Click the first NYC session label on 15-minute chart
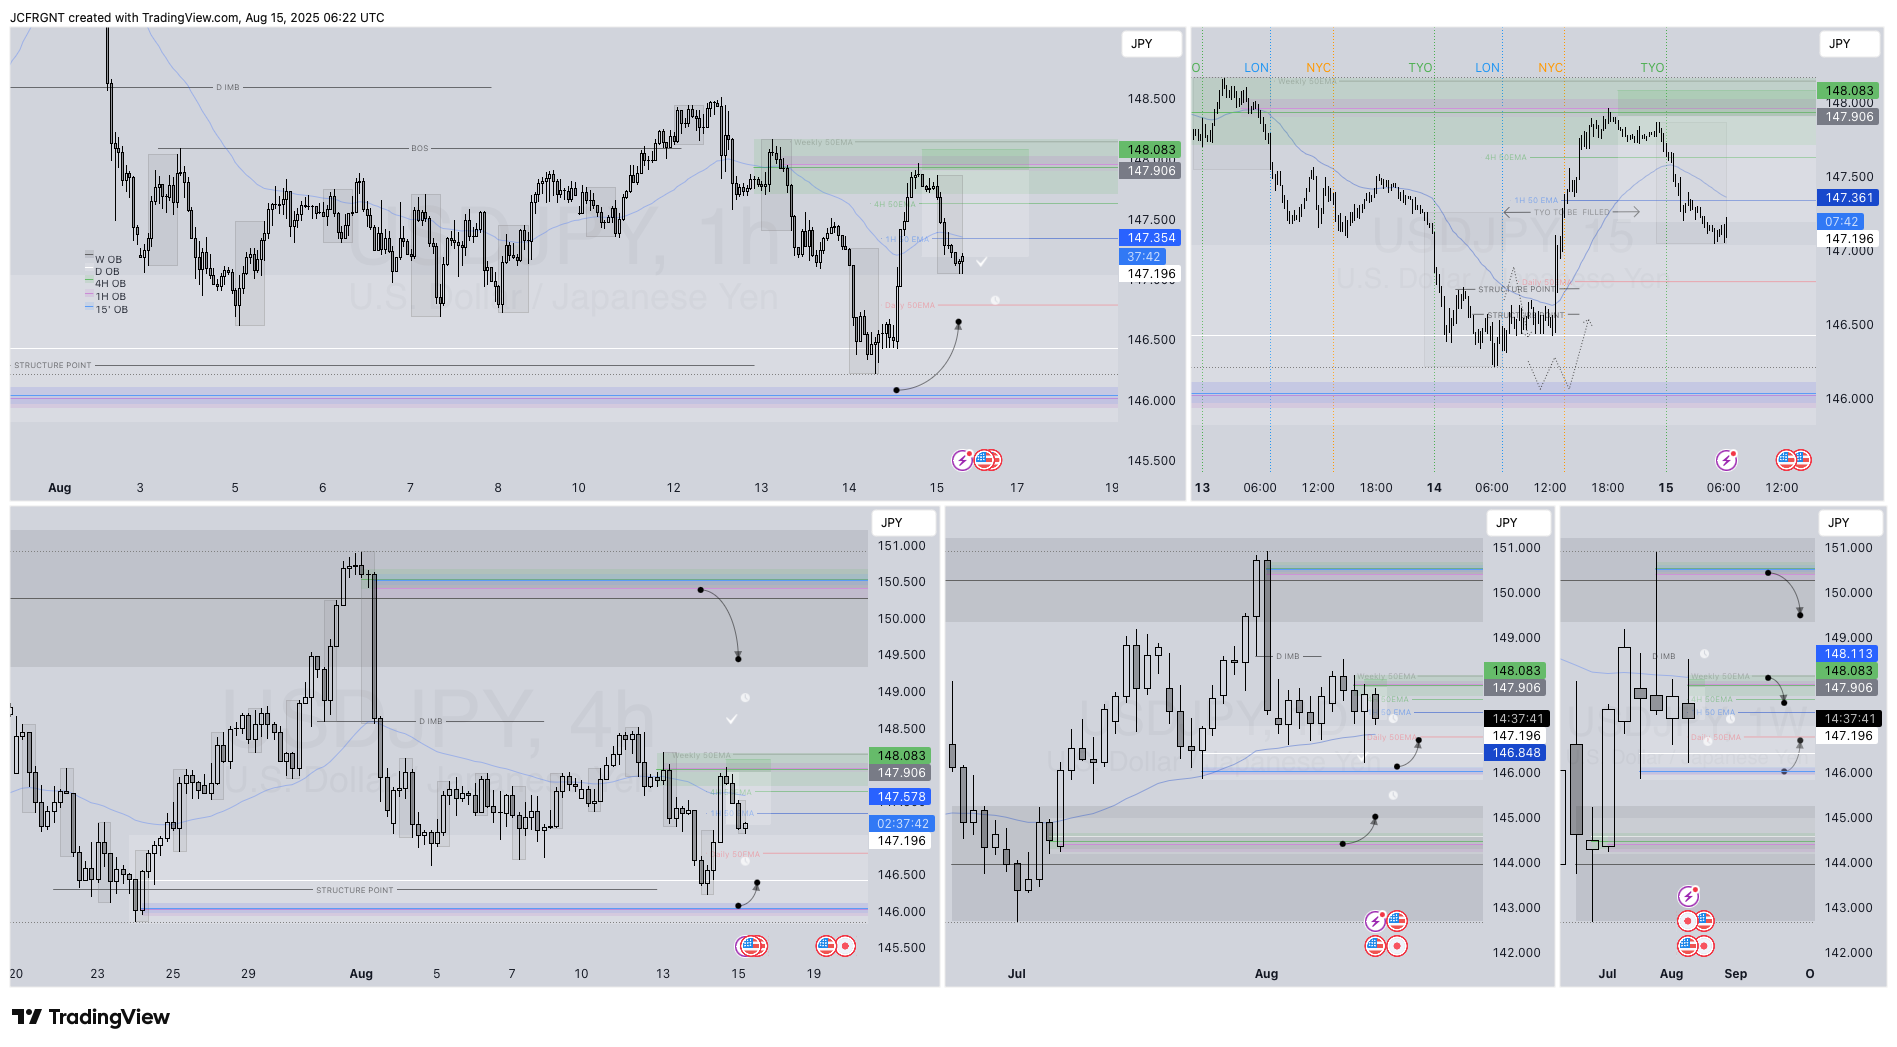The image size is (1897, 1047). point(1318,68)
